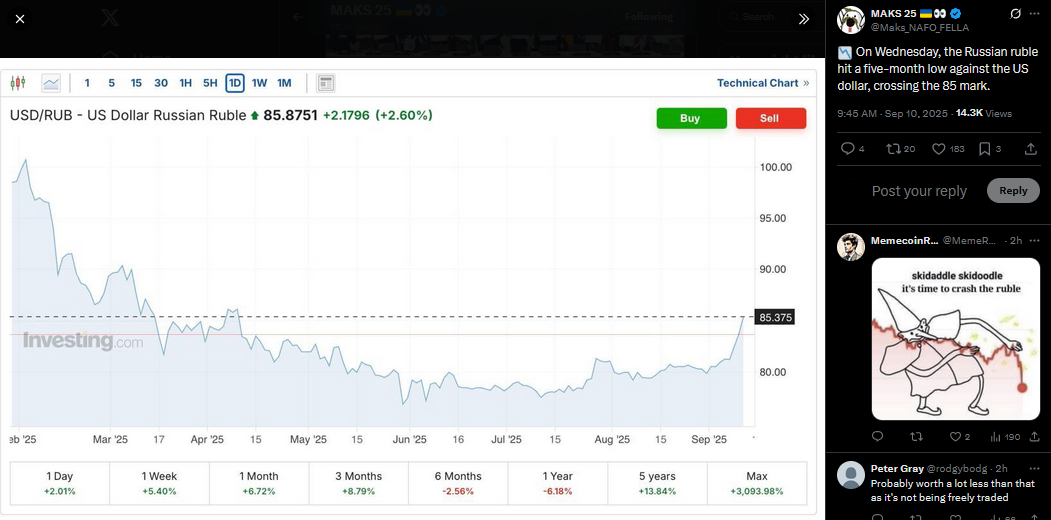Select the area chart type icon

point(51,83)
